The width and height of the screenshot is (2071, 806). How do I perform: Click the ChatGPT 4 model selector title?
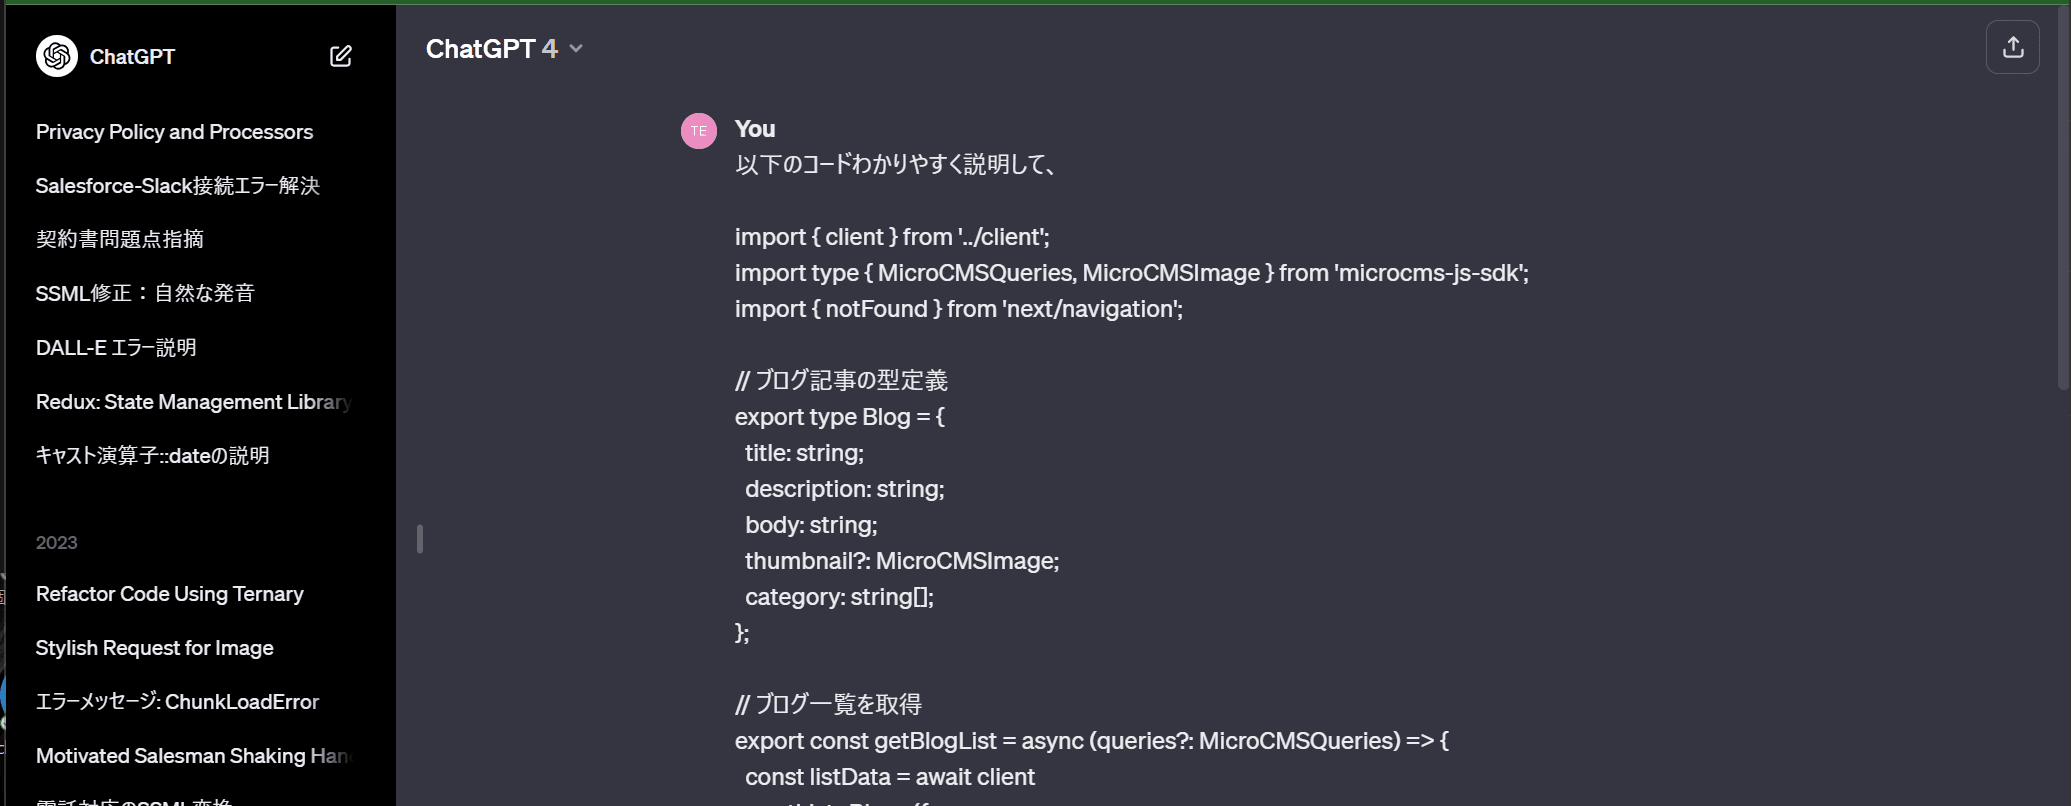coord(491,49)
